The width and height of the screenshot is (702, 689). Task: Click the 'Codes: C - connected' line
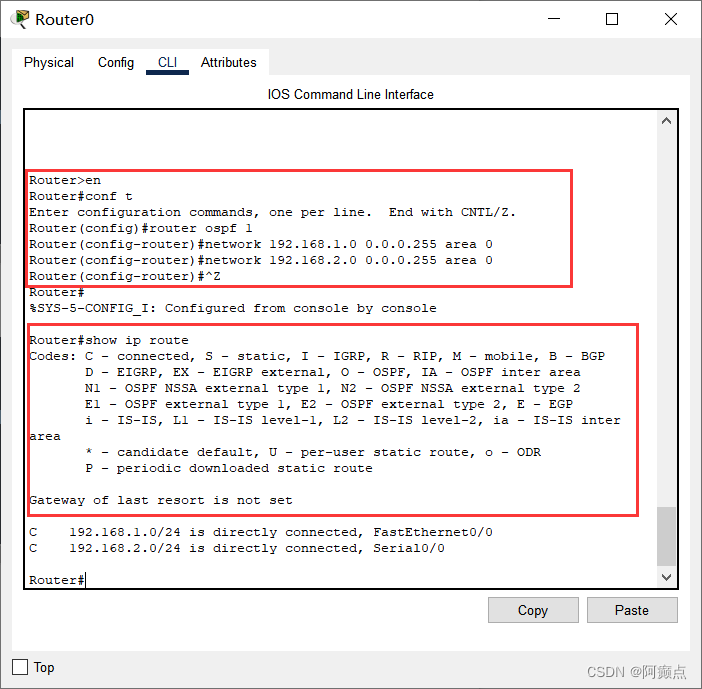click(317, 356)
